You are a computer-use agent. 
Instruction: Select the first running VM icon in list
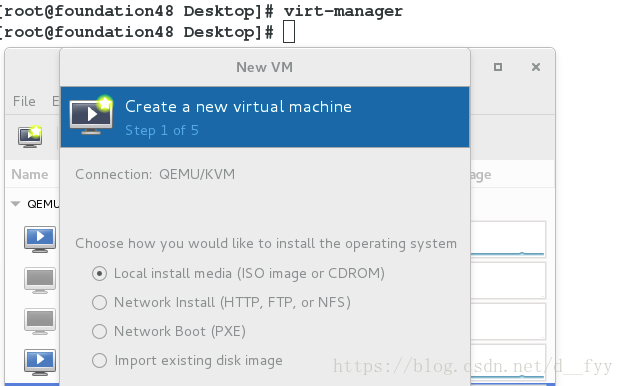click(40, 239)
